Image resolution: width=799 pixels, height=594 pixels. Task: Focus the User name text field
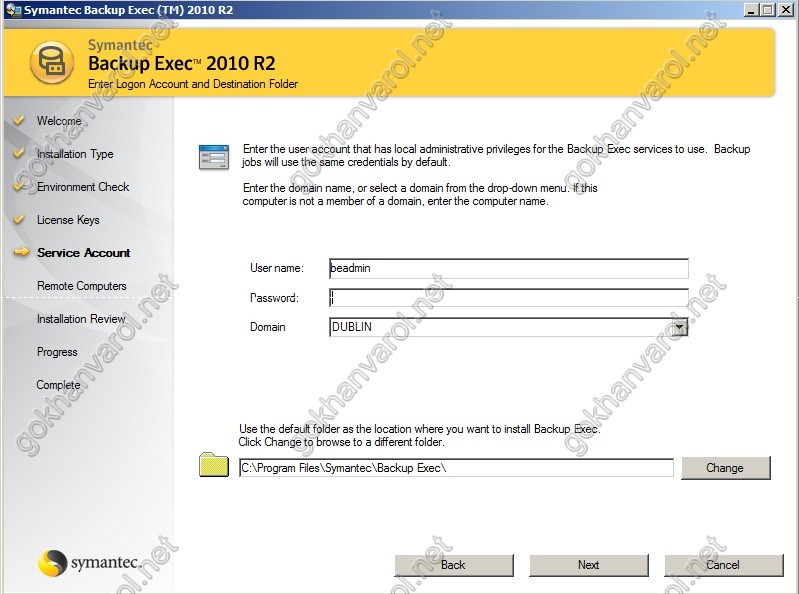point(508,268)
